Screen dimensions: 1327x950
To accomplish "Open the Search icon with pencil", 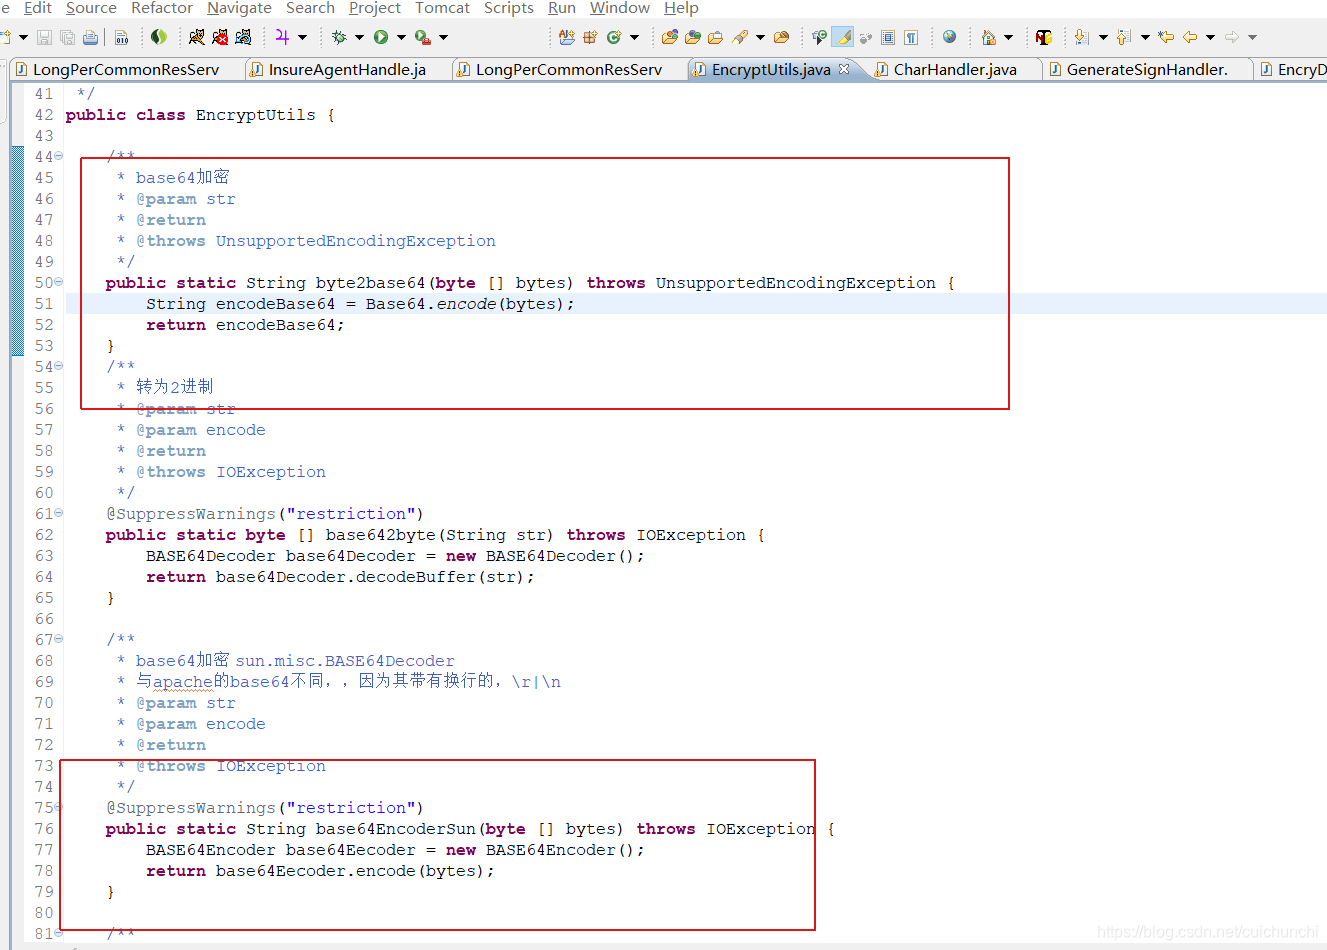I will click(x=738, y=37).
